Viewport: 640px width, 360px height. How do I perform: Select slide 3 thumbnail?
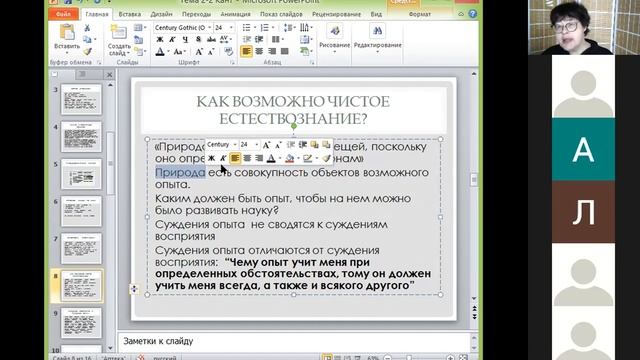[x=81, y=100]
